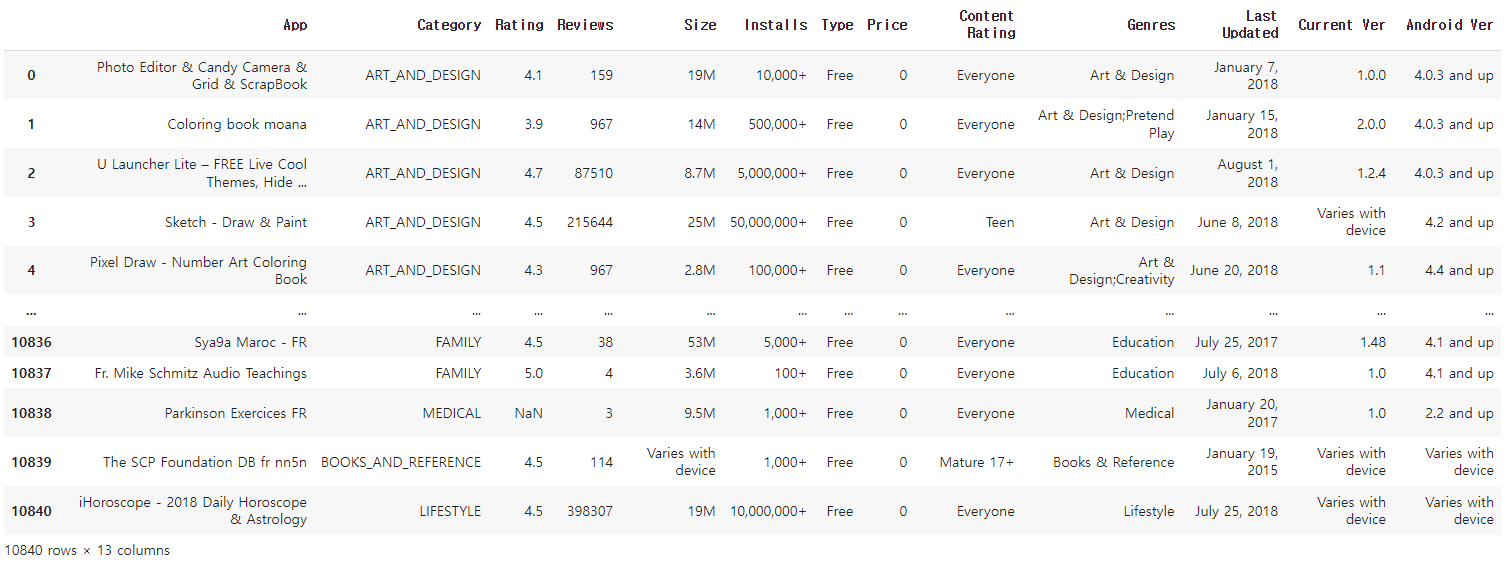Select the Coloring book moana cell
Image resolution: width=1506 pixels, height=565 pixels.
tap(237, 124)
